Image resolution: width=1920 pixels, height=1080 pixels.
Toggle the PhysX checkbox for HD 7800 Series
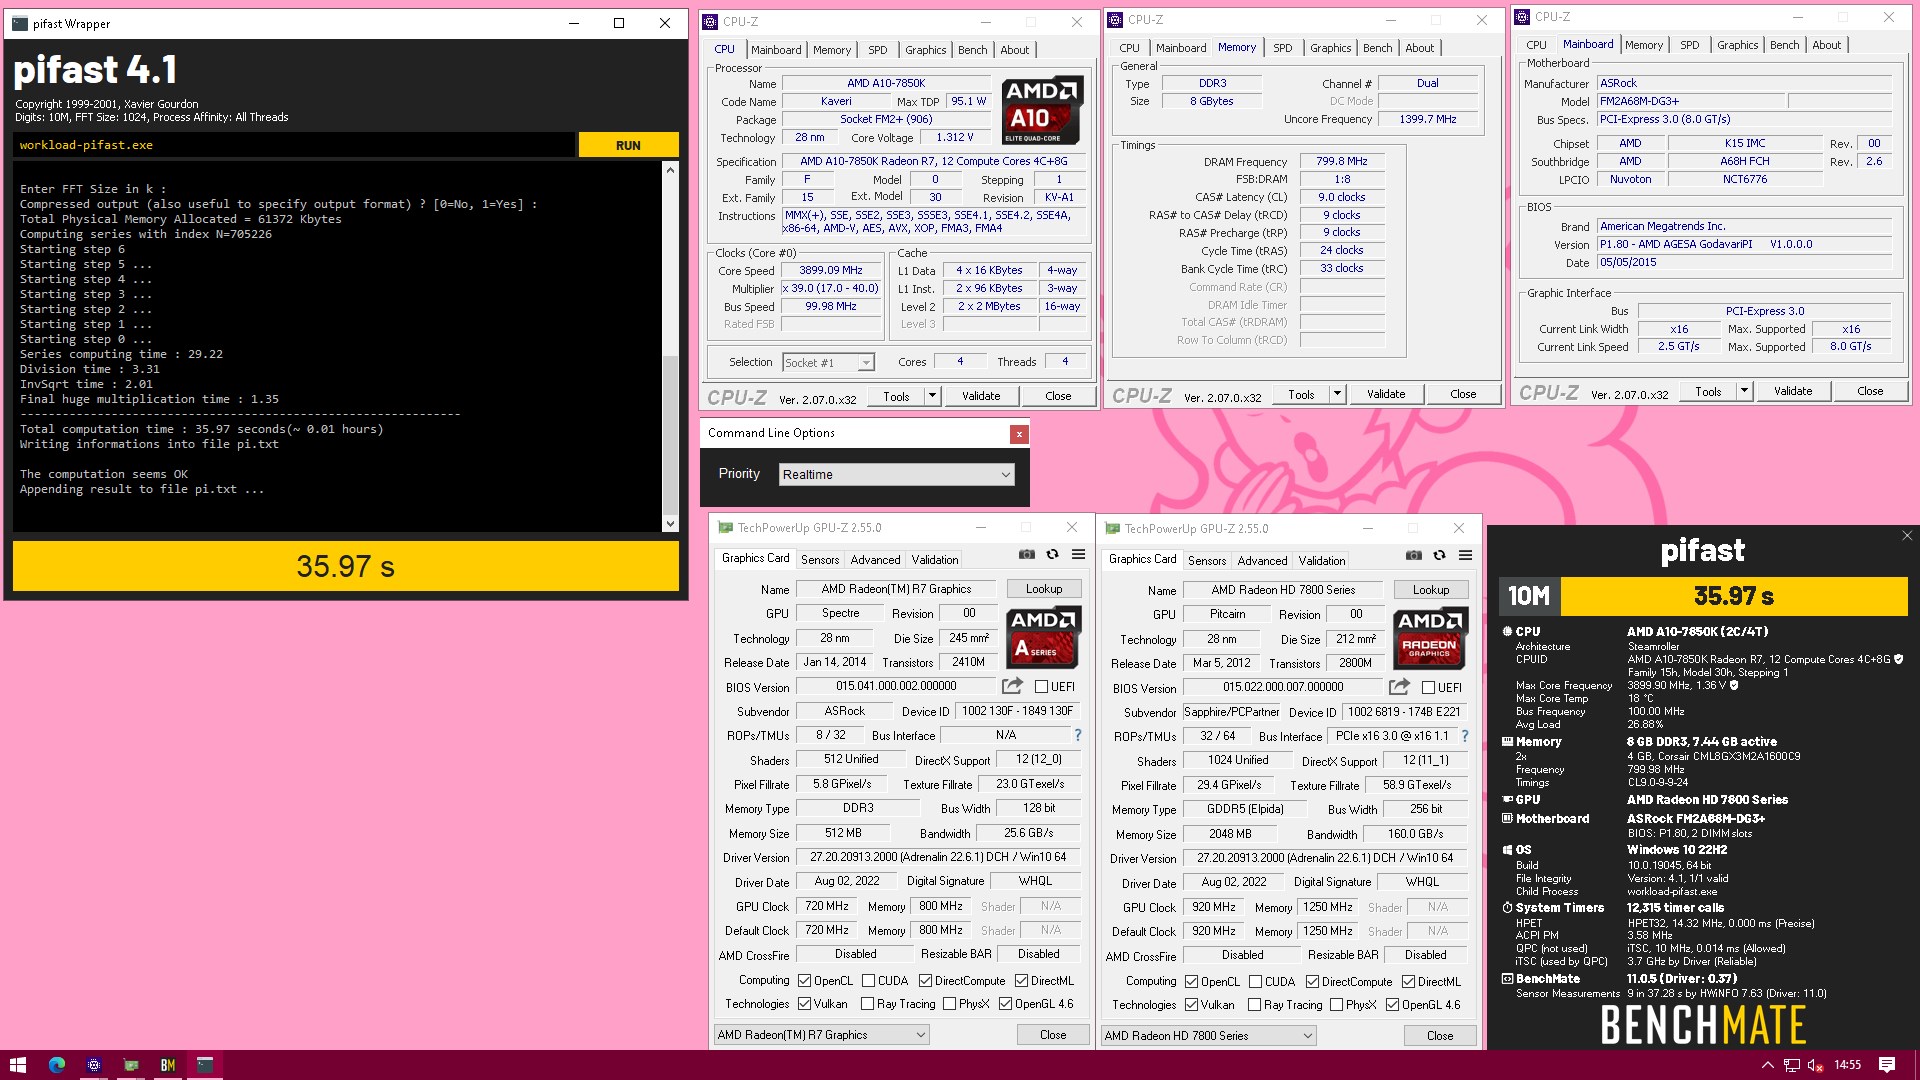click(x=1336, y=1005)
